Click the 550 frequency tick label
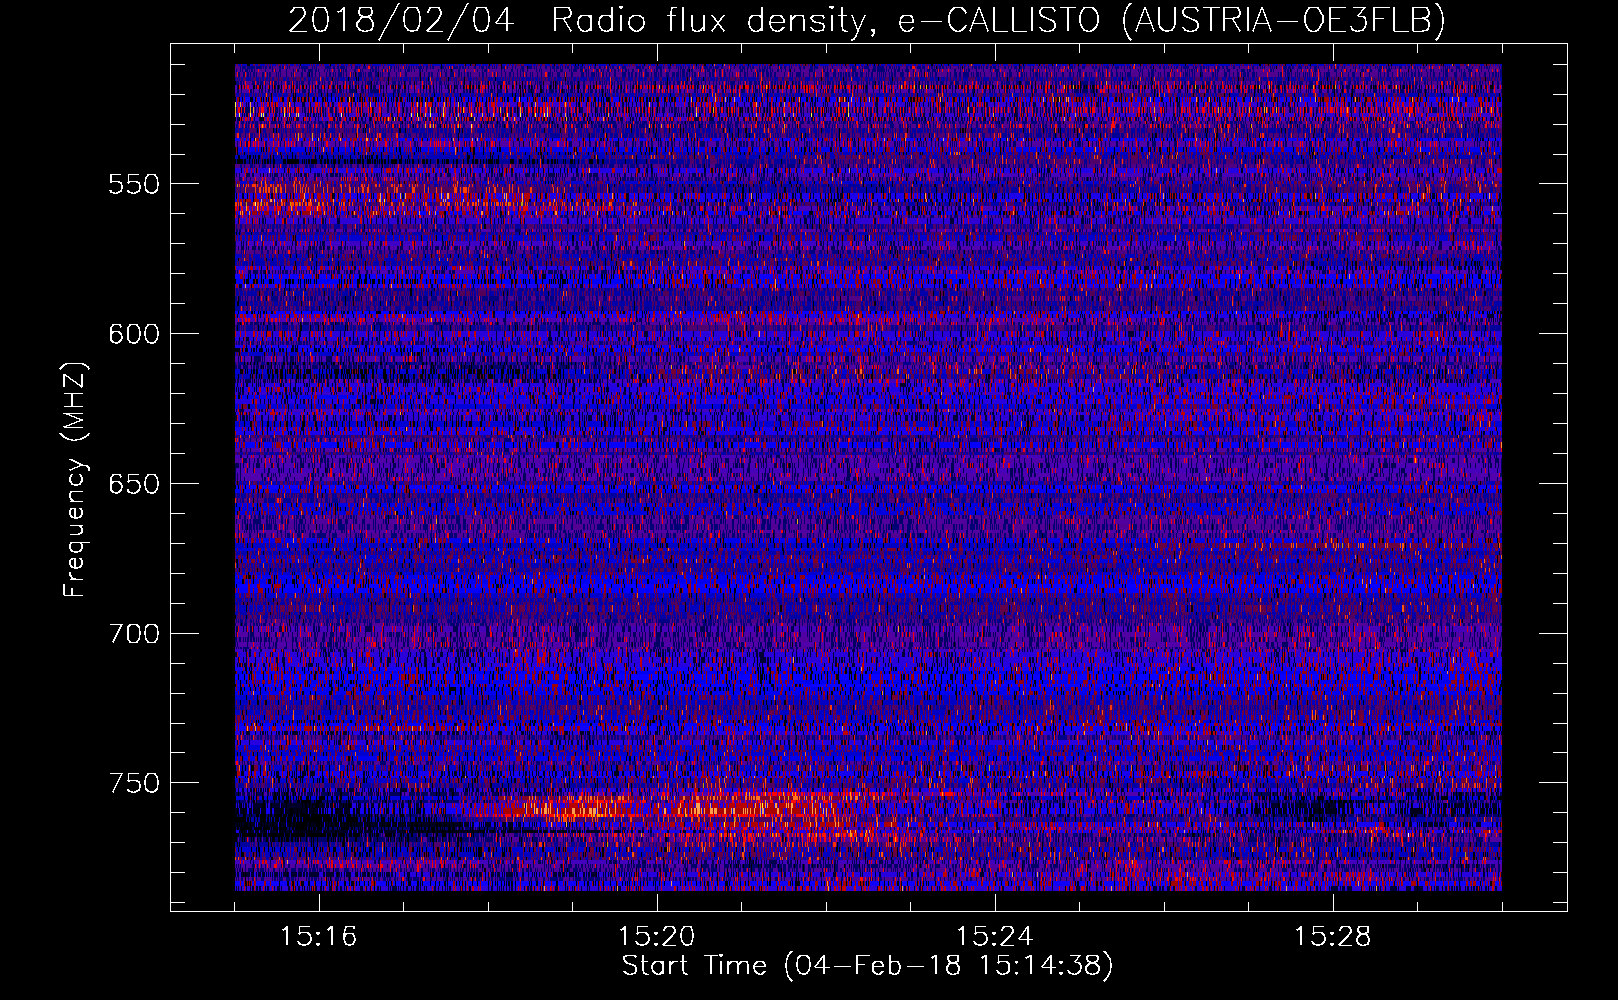The width and height of the screenshot is (1618, 1000). pos(134,184)
